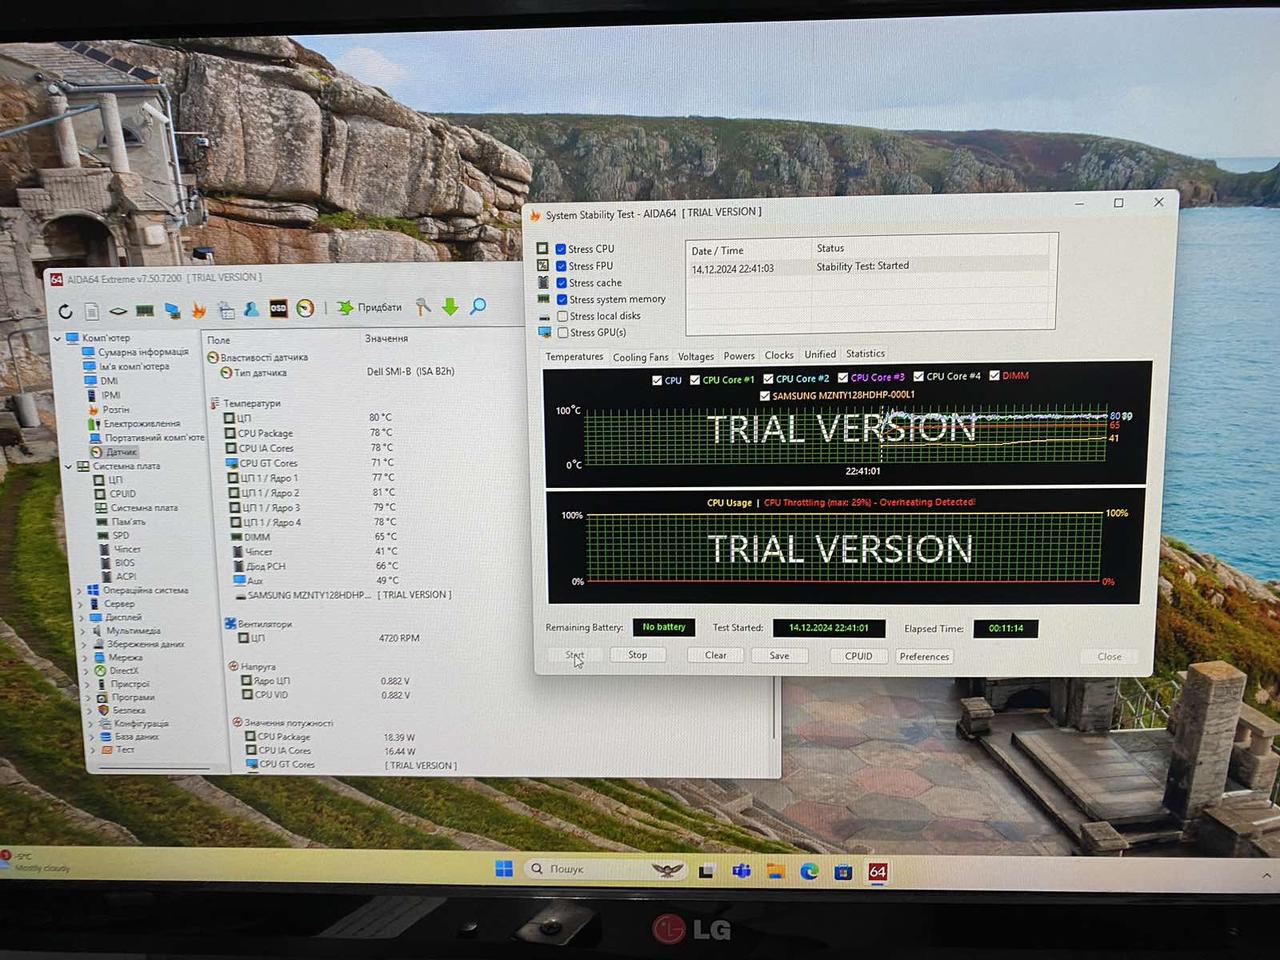This screenshot has height=960, width=1280.
Task: Expand the Тест tree node
Action: pos(93,749)
